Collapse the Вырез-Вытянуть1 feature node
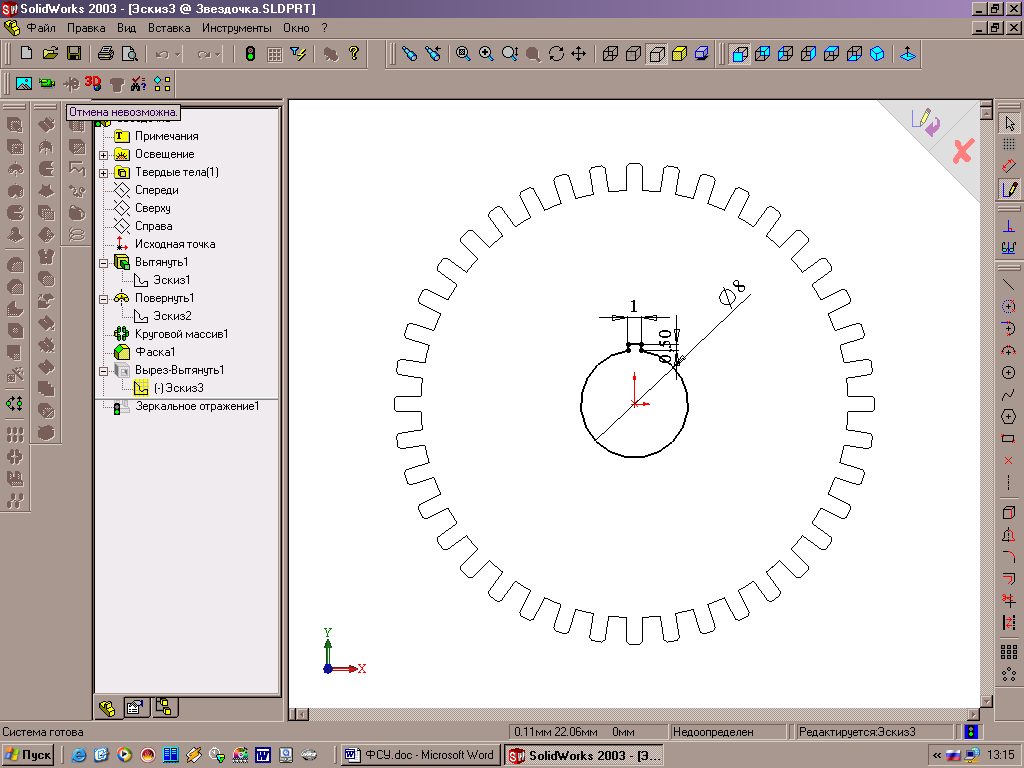The height and width of the screenshot is (768, 1024). coord(103,370)
